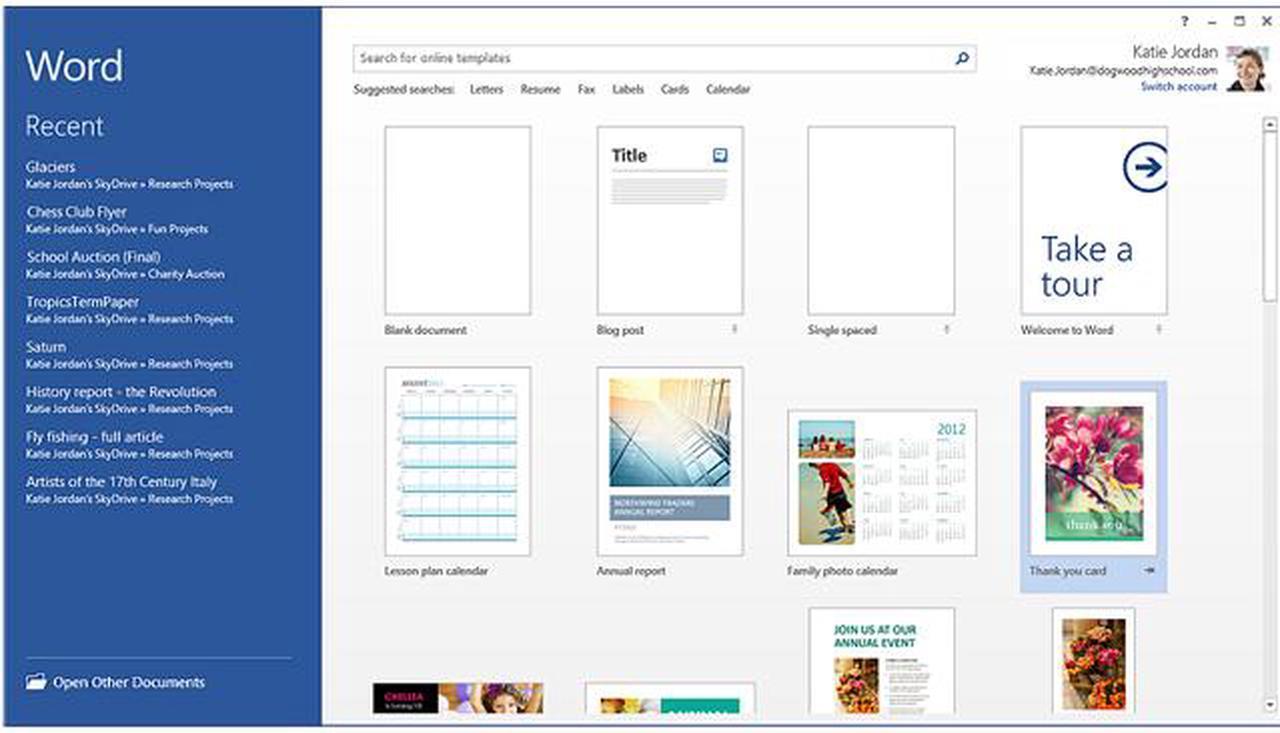Open the Take a tour template
The height and width of the screenshot is (733, 1280).
pyautogui.click(x=1094, y=220)
